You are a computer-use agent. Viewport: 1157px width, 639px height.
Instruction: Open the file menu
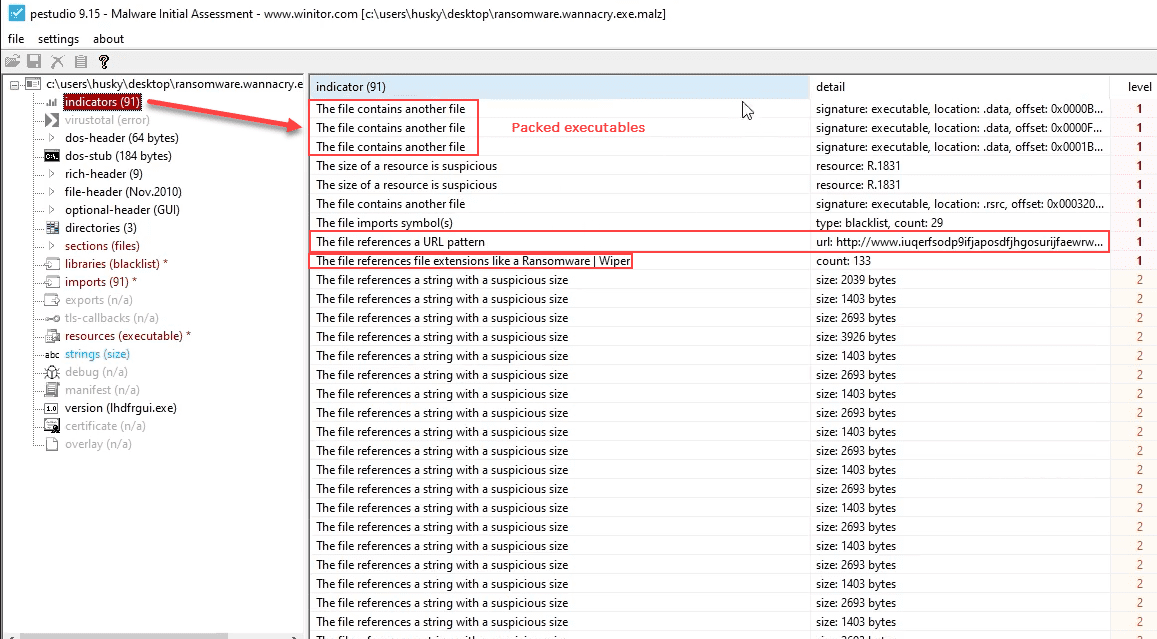click(x=16, y=39)
